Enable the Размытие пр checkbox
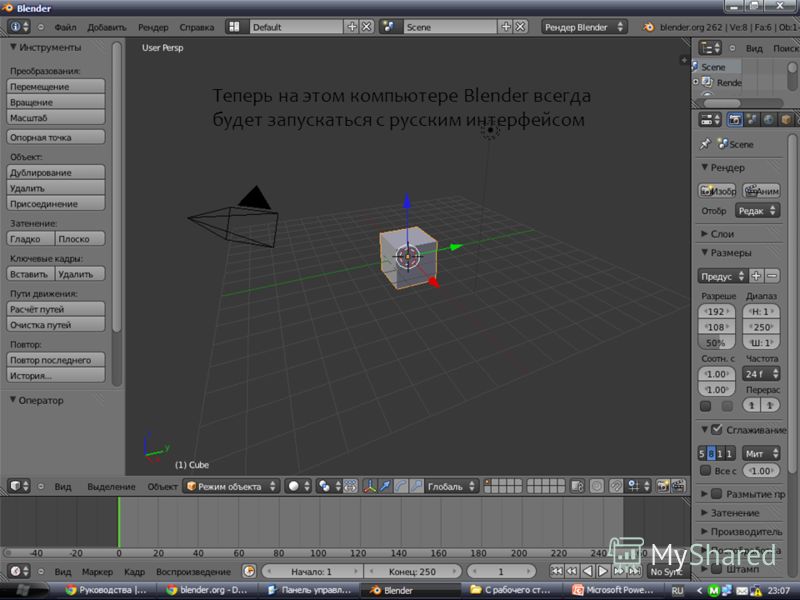Viewport: 800px width, 600px height. [x=717, y=493]
